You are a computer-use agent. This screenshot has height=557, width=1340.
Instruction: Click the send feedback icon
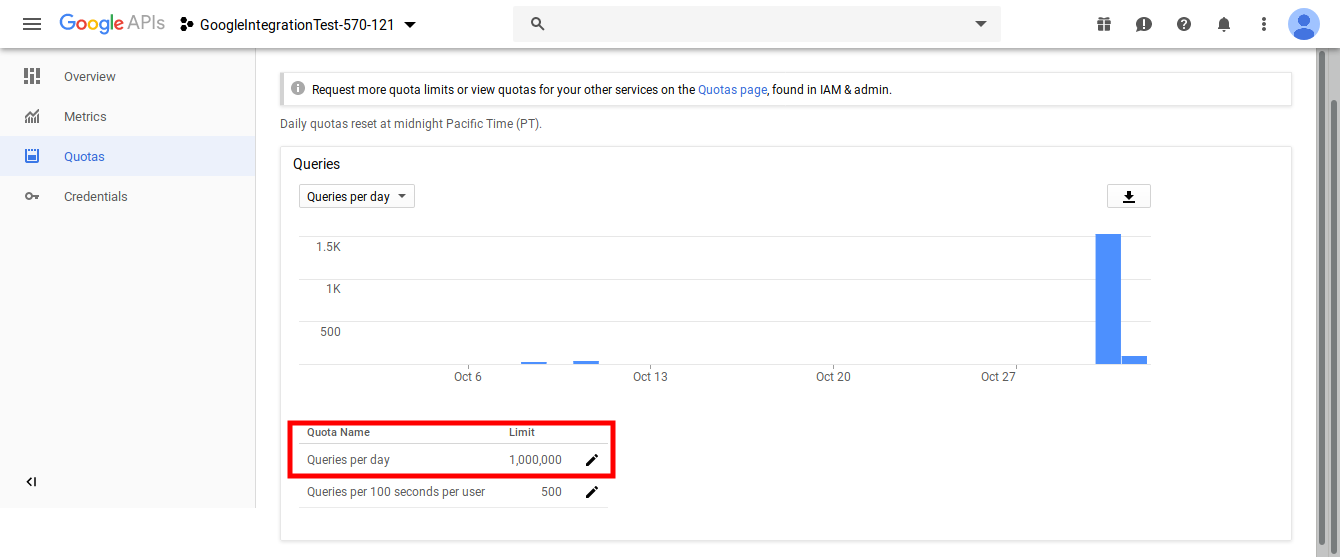tap(1144, 24)
